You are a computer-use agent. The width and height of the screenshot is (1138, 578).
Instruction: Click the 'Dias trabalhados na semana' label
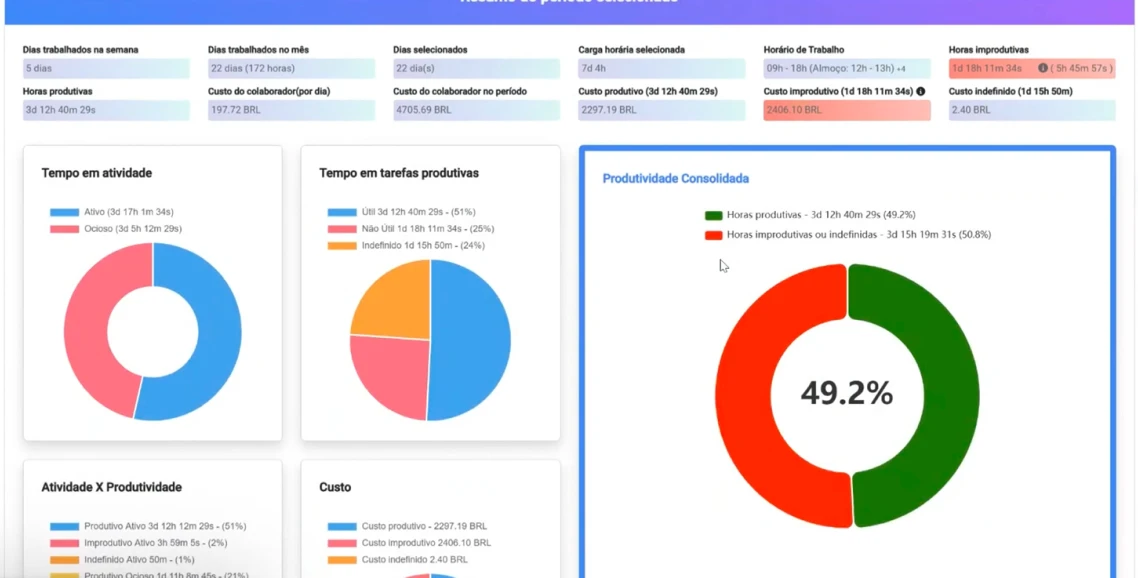coord(81,50)
